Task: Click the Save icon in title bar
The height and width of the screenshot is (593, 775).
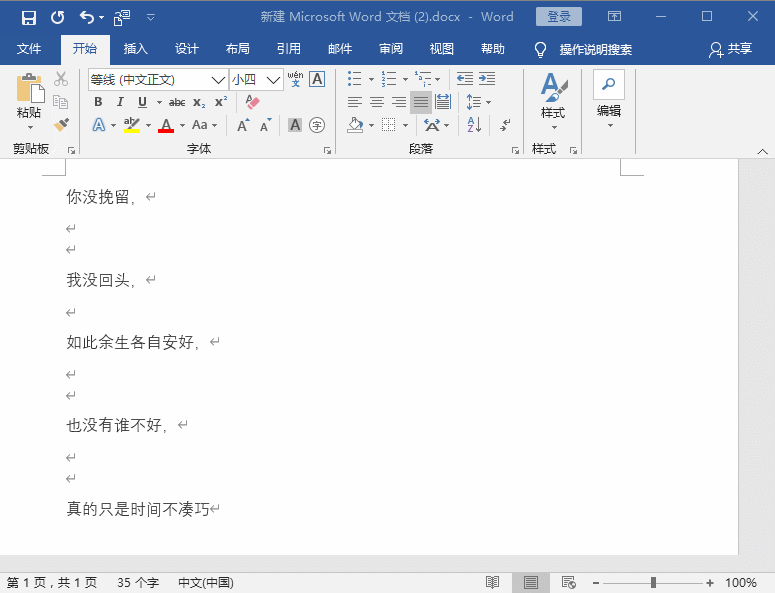Action: coord(29,18)
